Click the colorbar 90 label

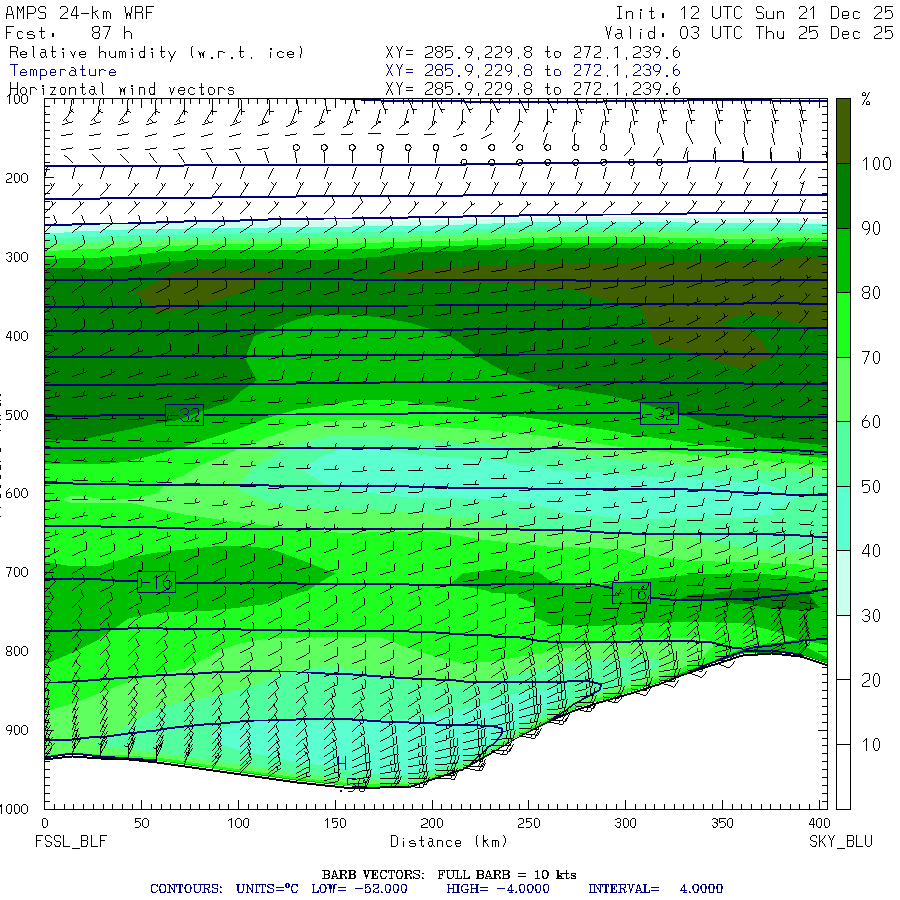point(871,228)
